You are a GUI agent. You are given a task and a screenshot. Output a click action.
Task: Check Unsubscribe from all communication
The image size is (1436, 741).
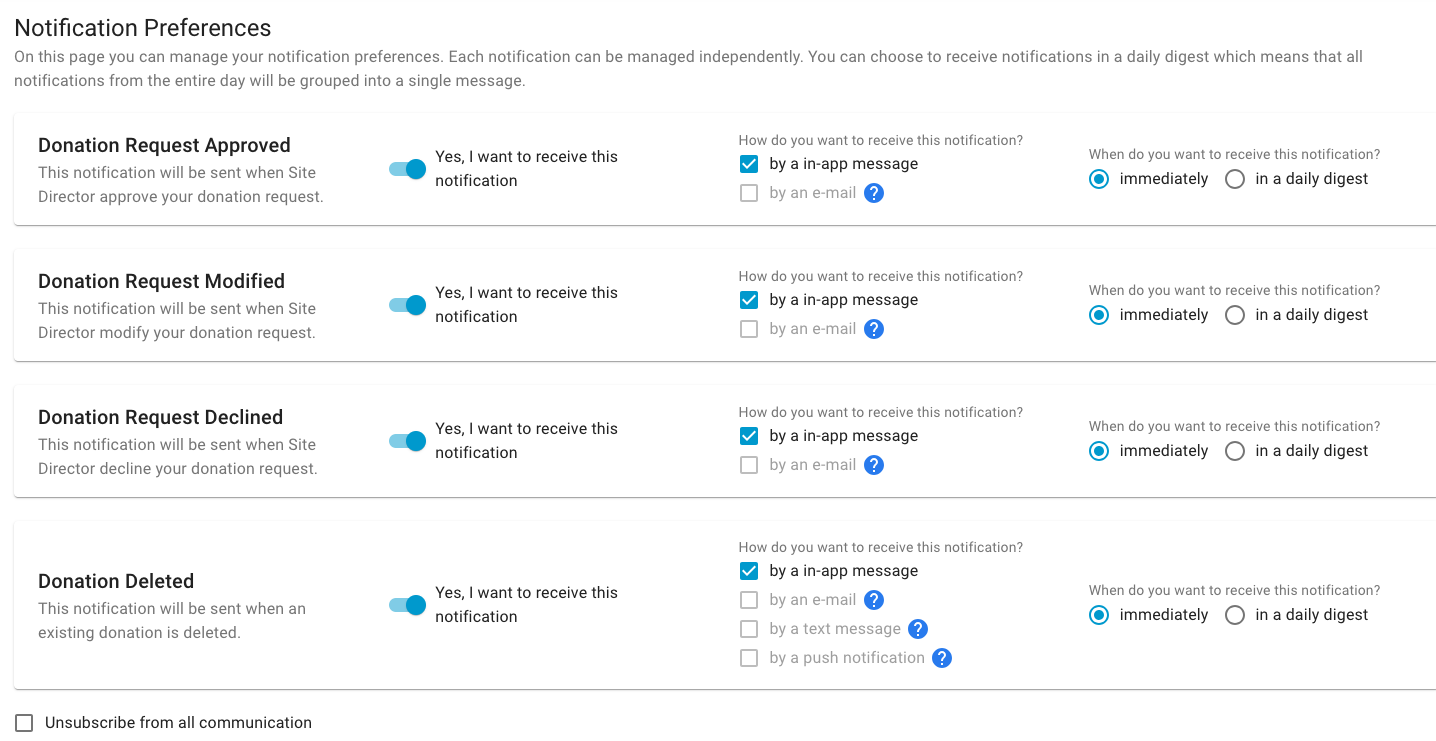click(24, 723)
